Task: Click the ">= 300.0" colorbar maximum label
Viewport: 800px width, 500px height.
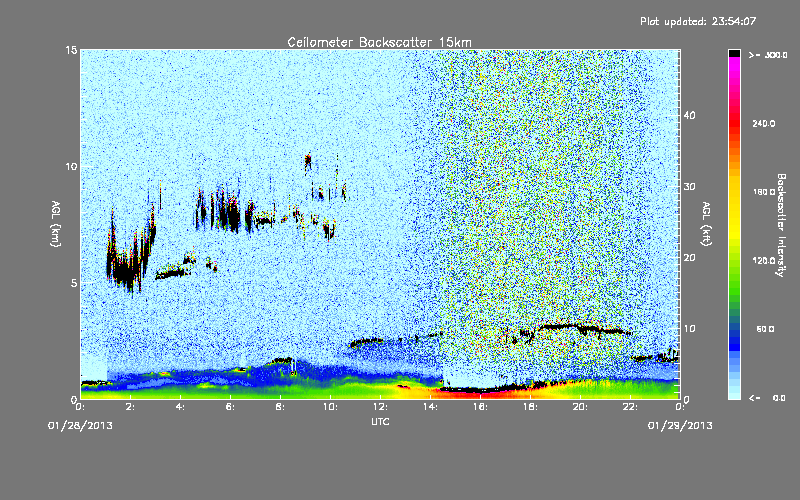Action: (767, 55)
